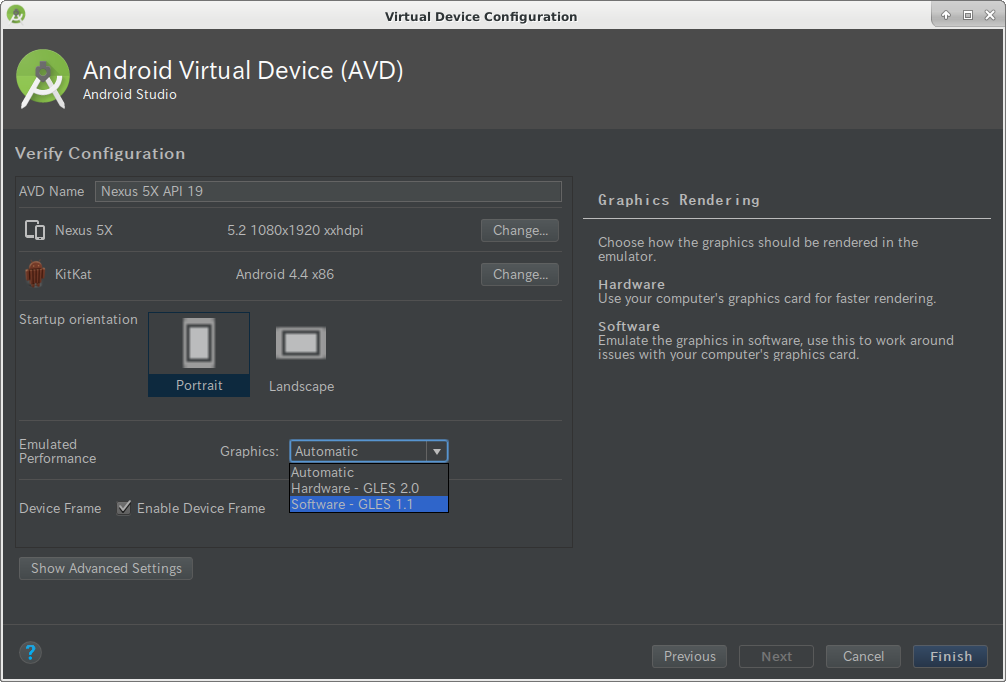This screenshot has width=1006, height=682.
Task: Click the Nexus 5X device icon
Action: click(35, 230)
